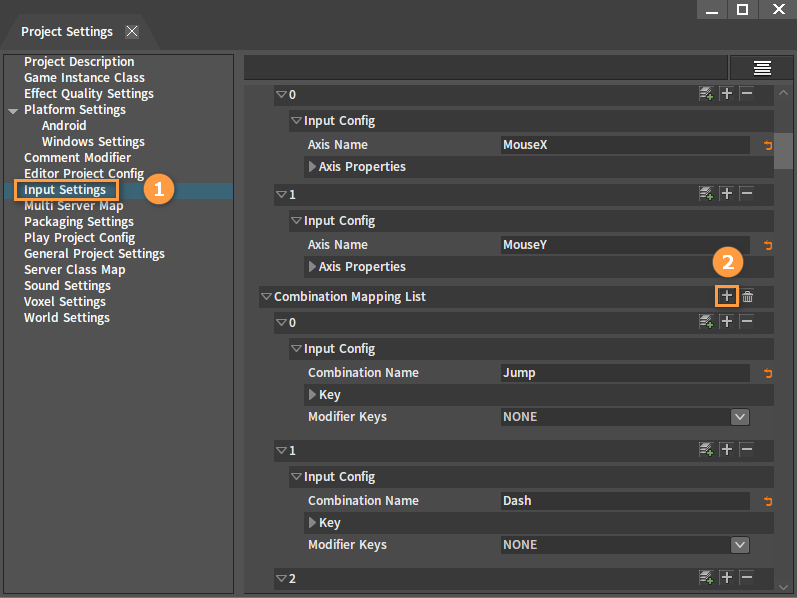Insert element at Dash combination entry 1

[x=727, y=450]
